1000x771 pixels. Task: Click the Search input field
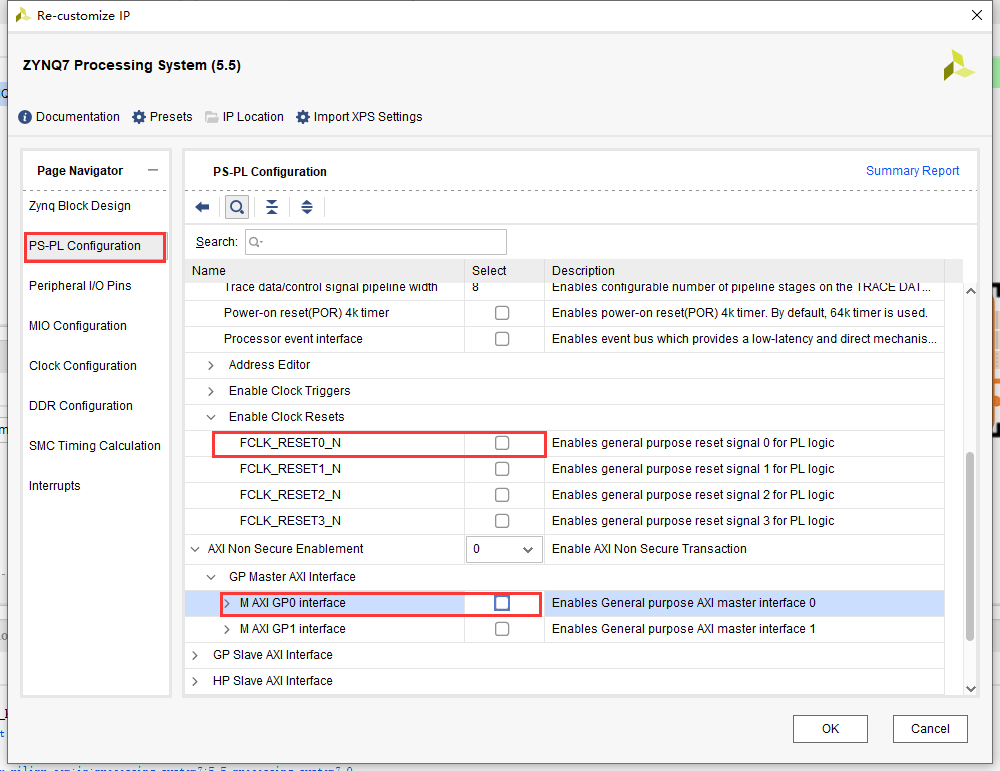(376, 242)
